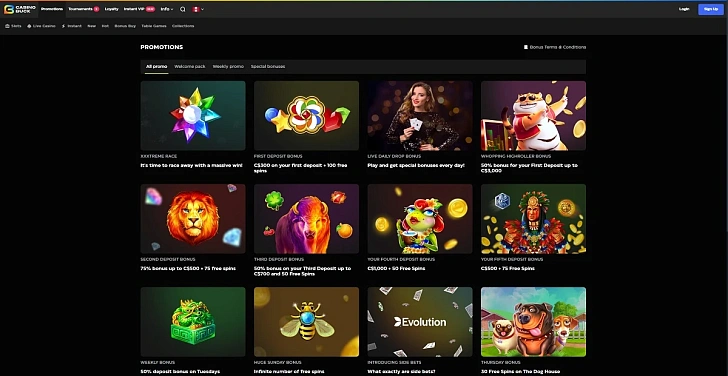Open the Fifth Deposit Bonus Aztec thumbnail
The width and height of the screenshot is (728, 376).
coord(533,219)
